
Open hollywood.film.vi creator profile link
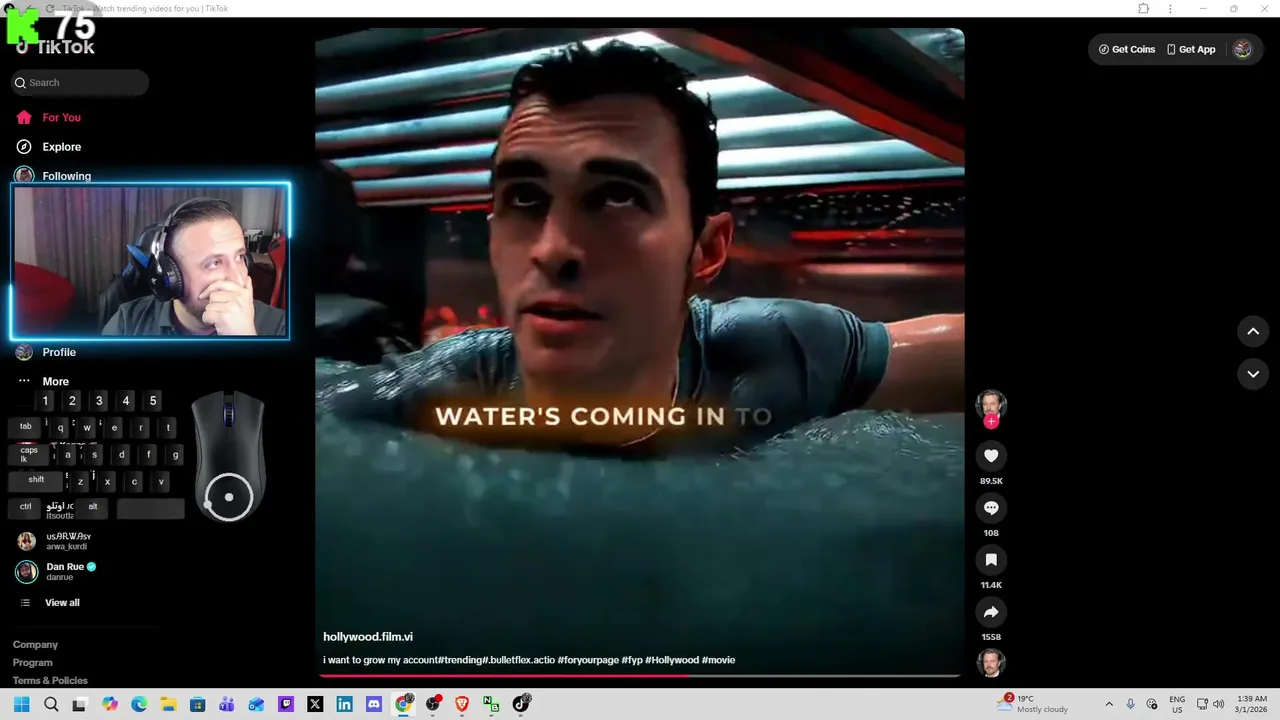pyautogui.click(x=368, y=637)
